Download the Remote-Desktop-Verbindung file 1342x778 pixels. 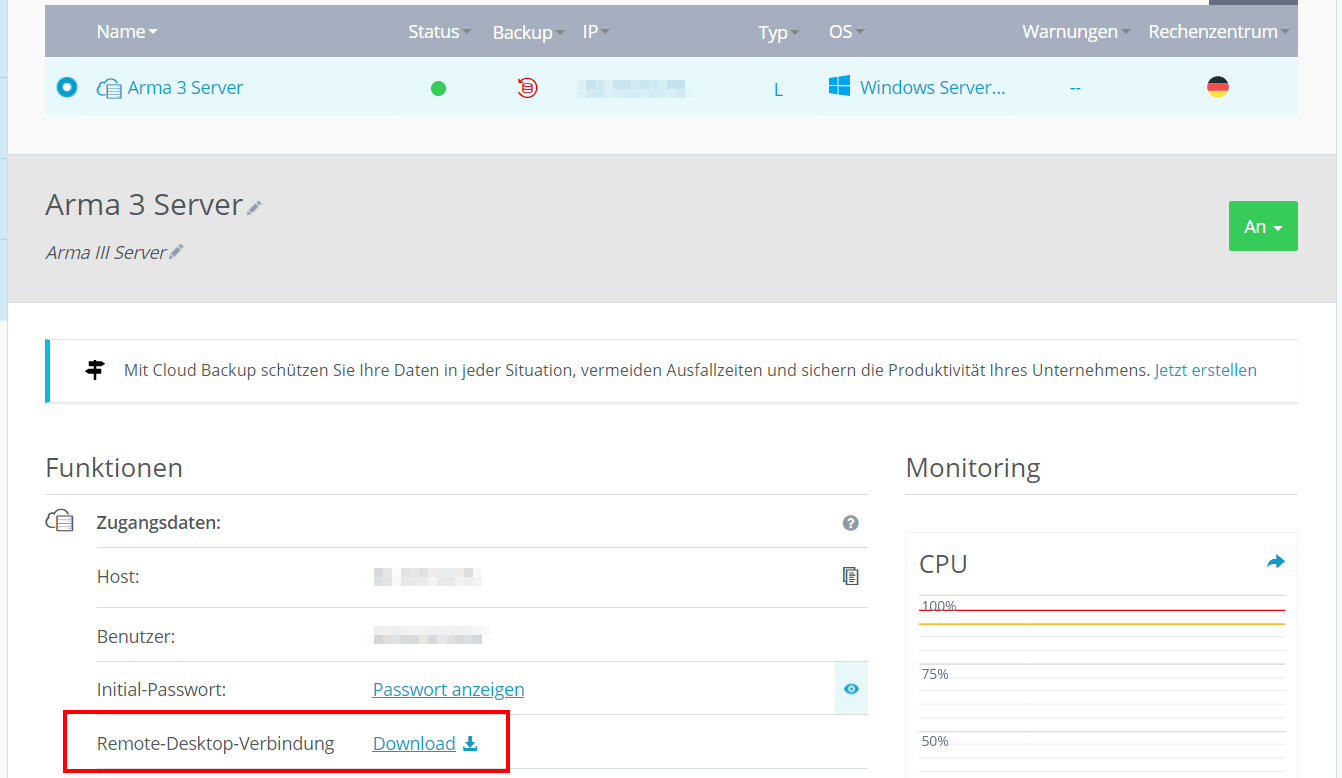coord(414,743)
